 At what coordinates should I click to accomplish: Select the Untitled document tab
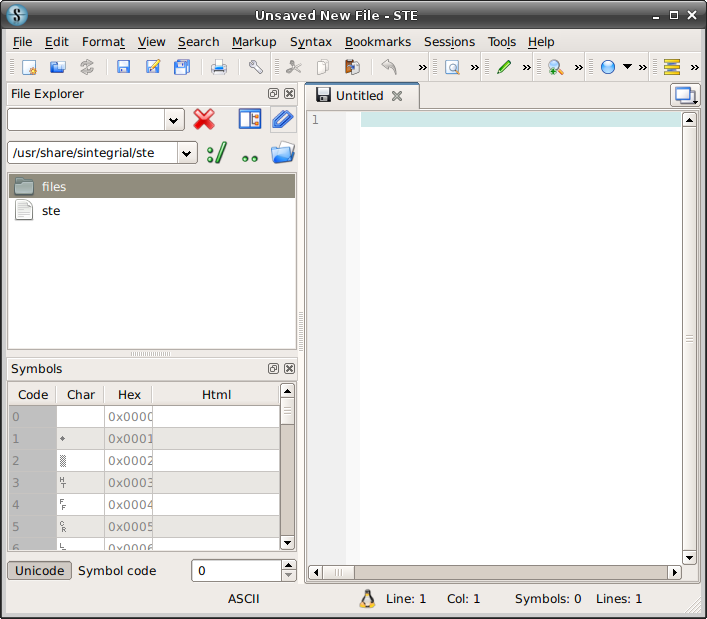(362, 96)
